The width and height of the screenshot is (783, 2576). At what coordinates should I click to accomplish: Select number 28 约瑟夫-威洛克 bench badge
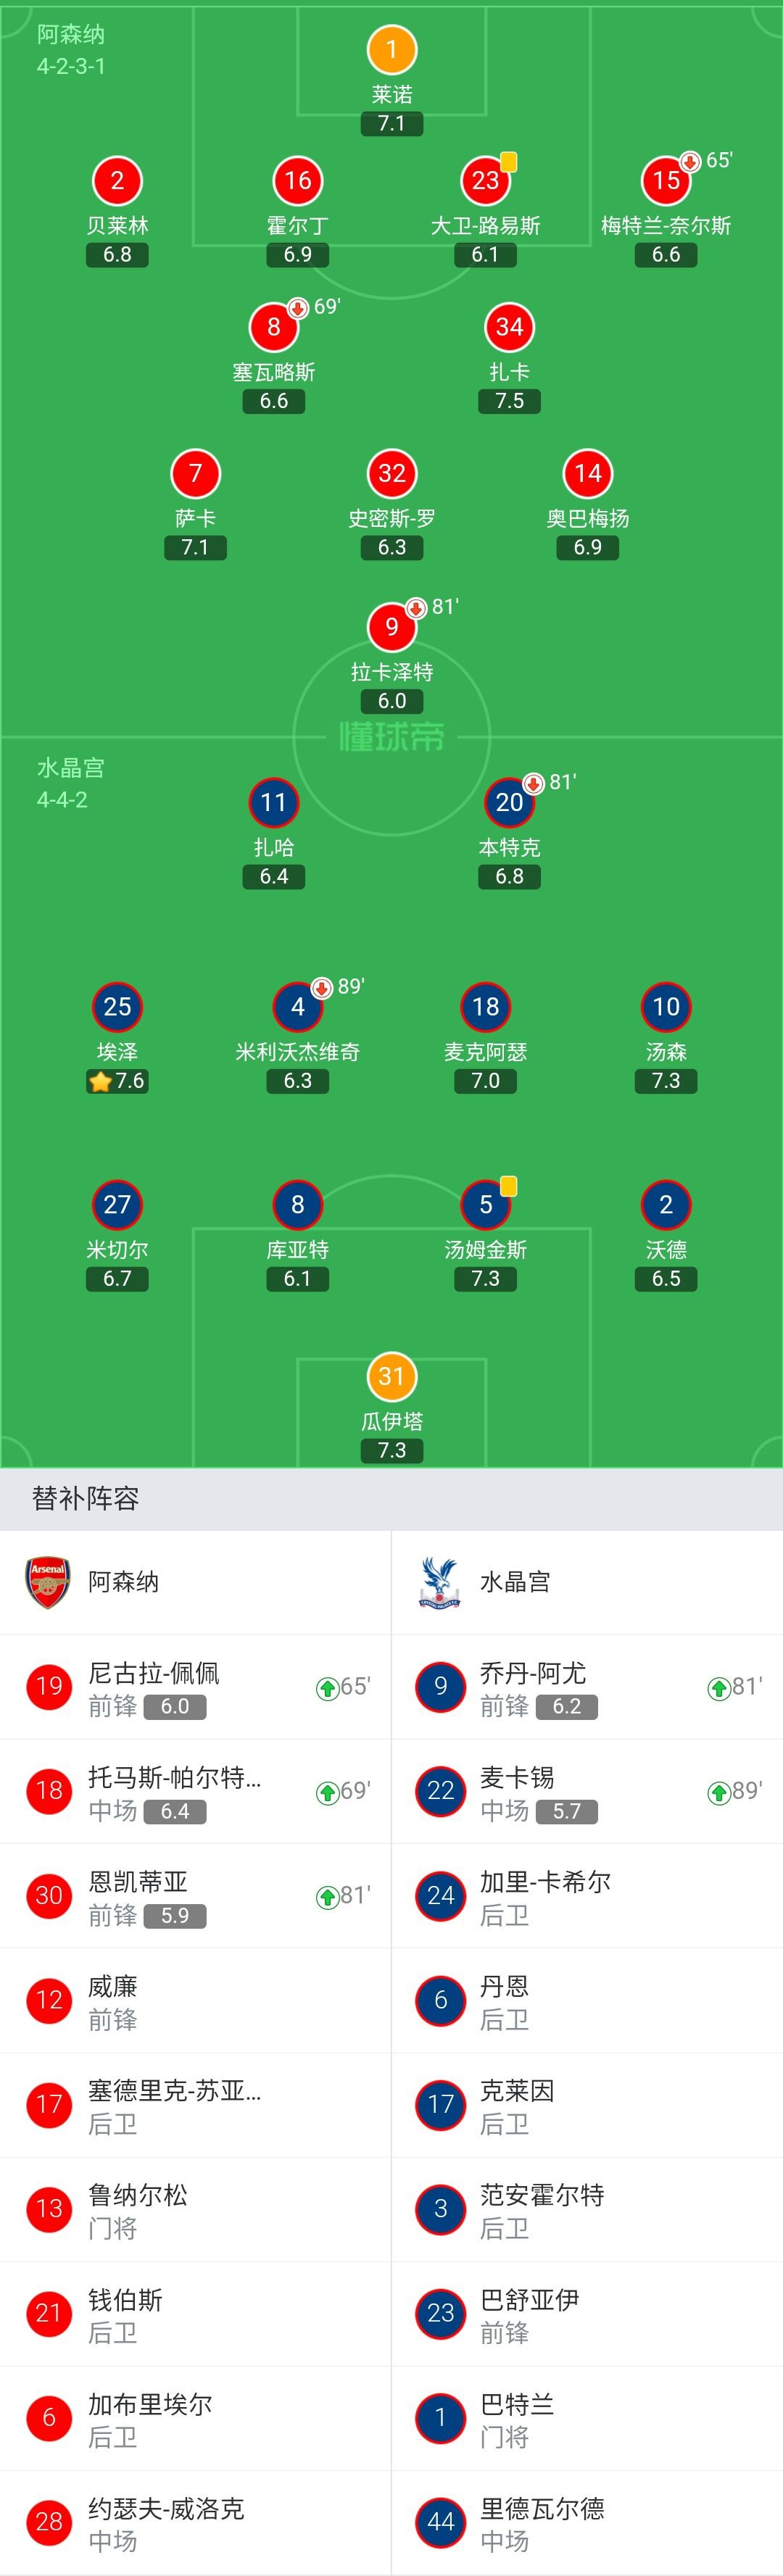click(49, 2522)
